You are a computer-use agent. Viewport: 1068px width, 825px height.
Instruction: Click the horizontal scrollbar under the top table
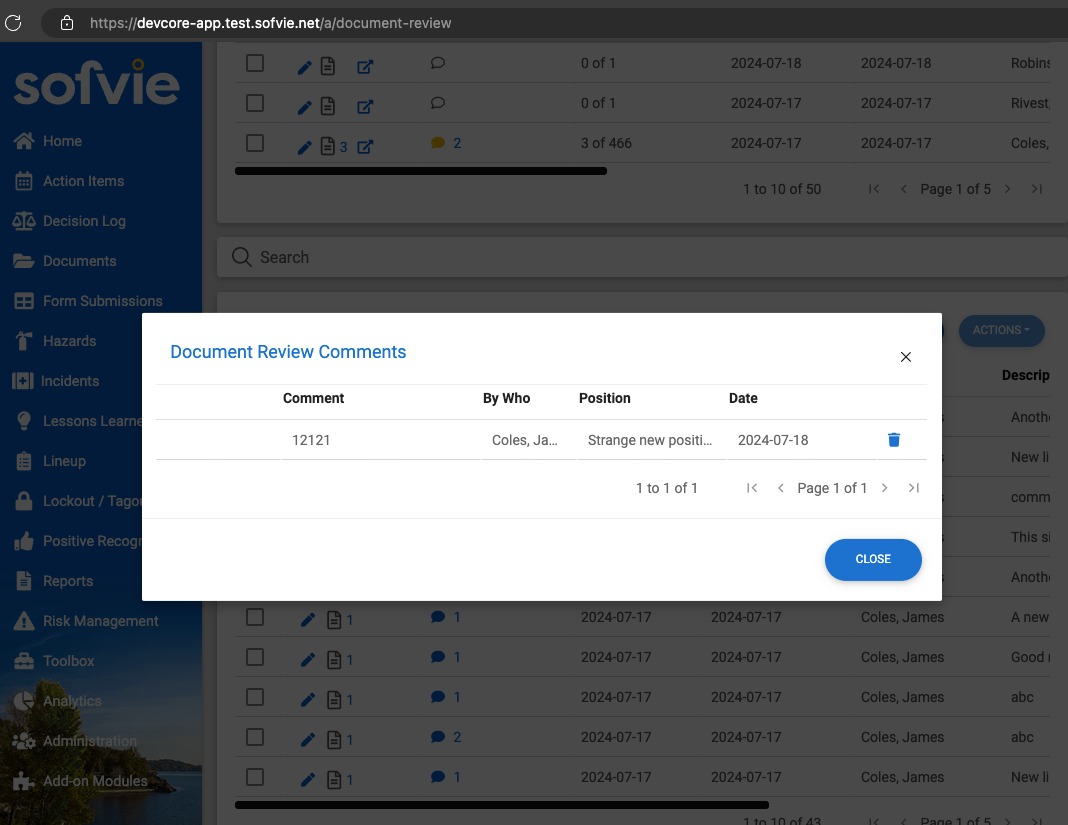coord(420,171)
